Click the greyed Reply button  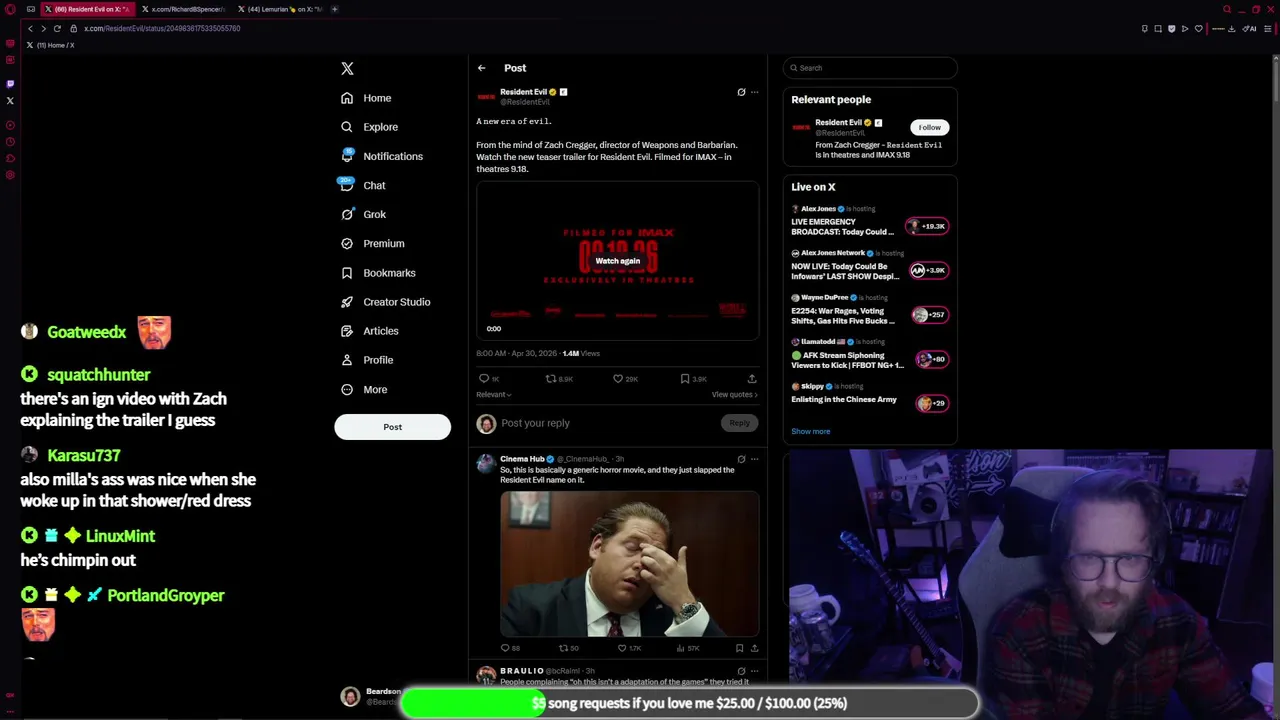(x=739, y=423)
